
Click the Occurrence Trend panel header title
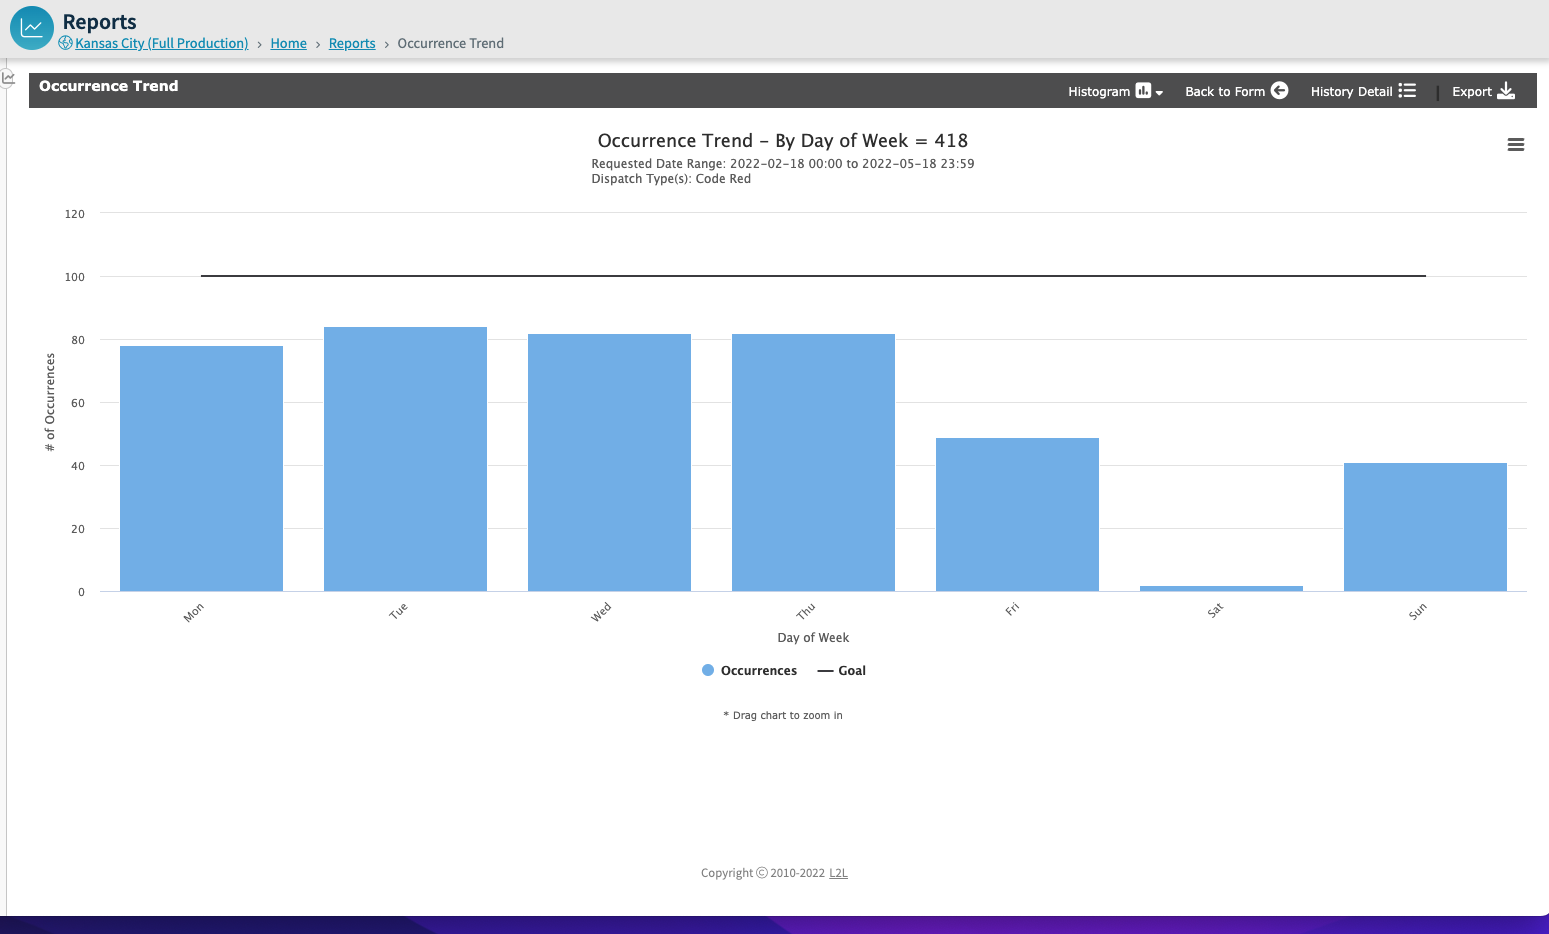109,86
